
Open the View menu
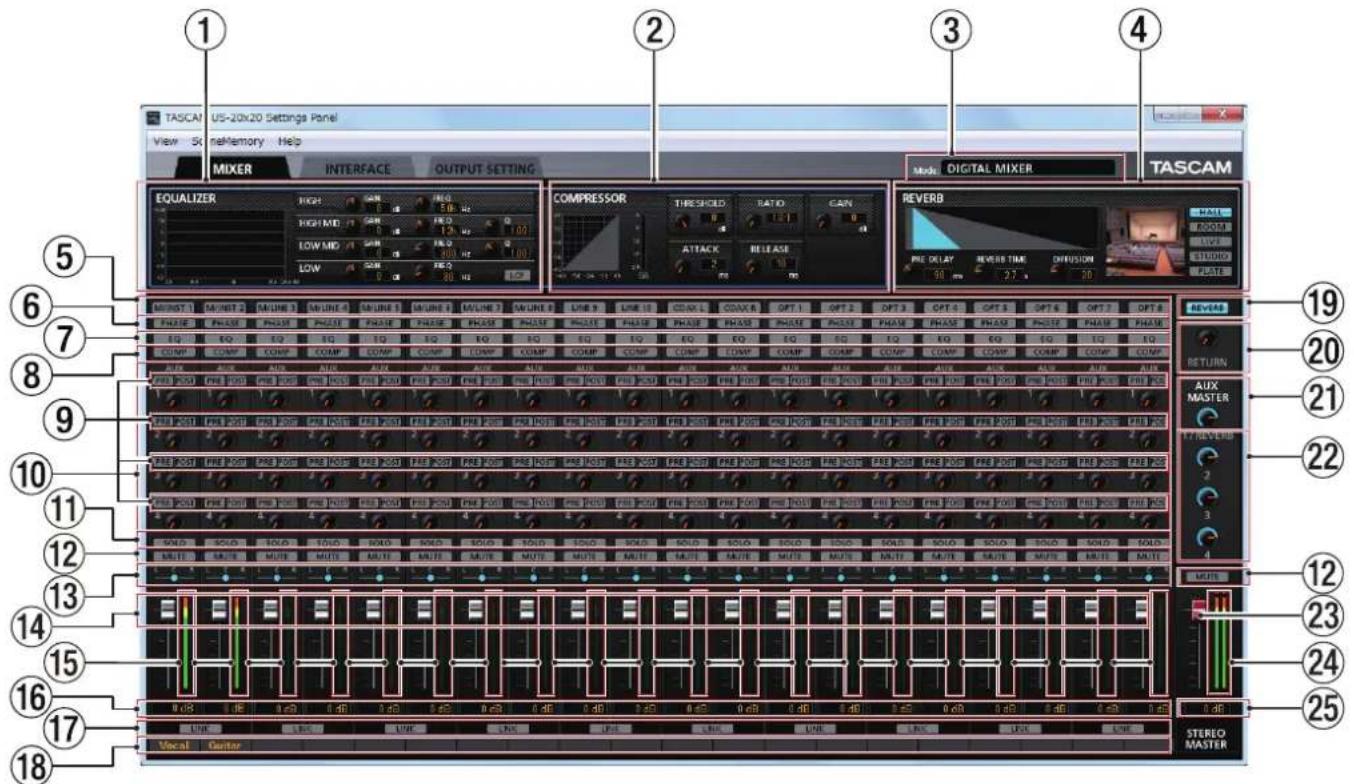point(167,142)
